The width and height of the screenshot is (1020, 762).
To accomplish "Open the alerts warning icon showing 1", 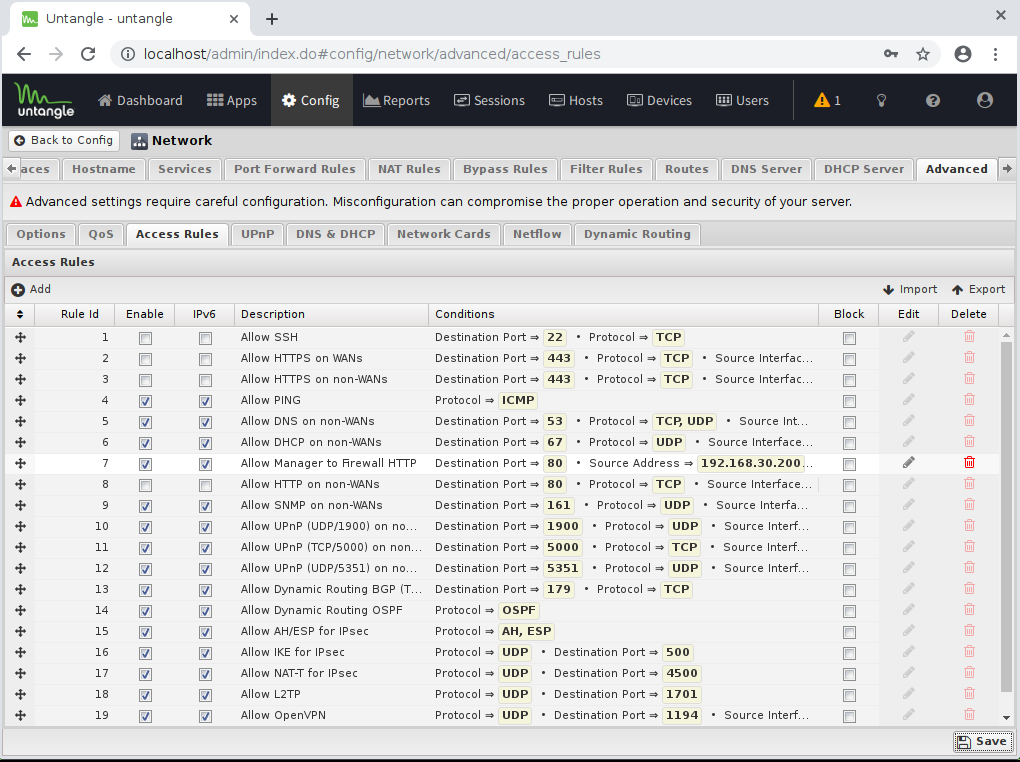I will coord(827,100).
